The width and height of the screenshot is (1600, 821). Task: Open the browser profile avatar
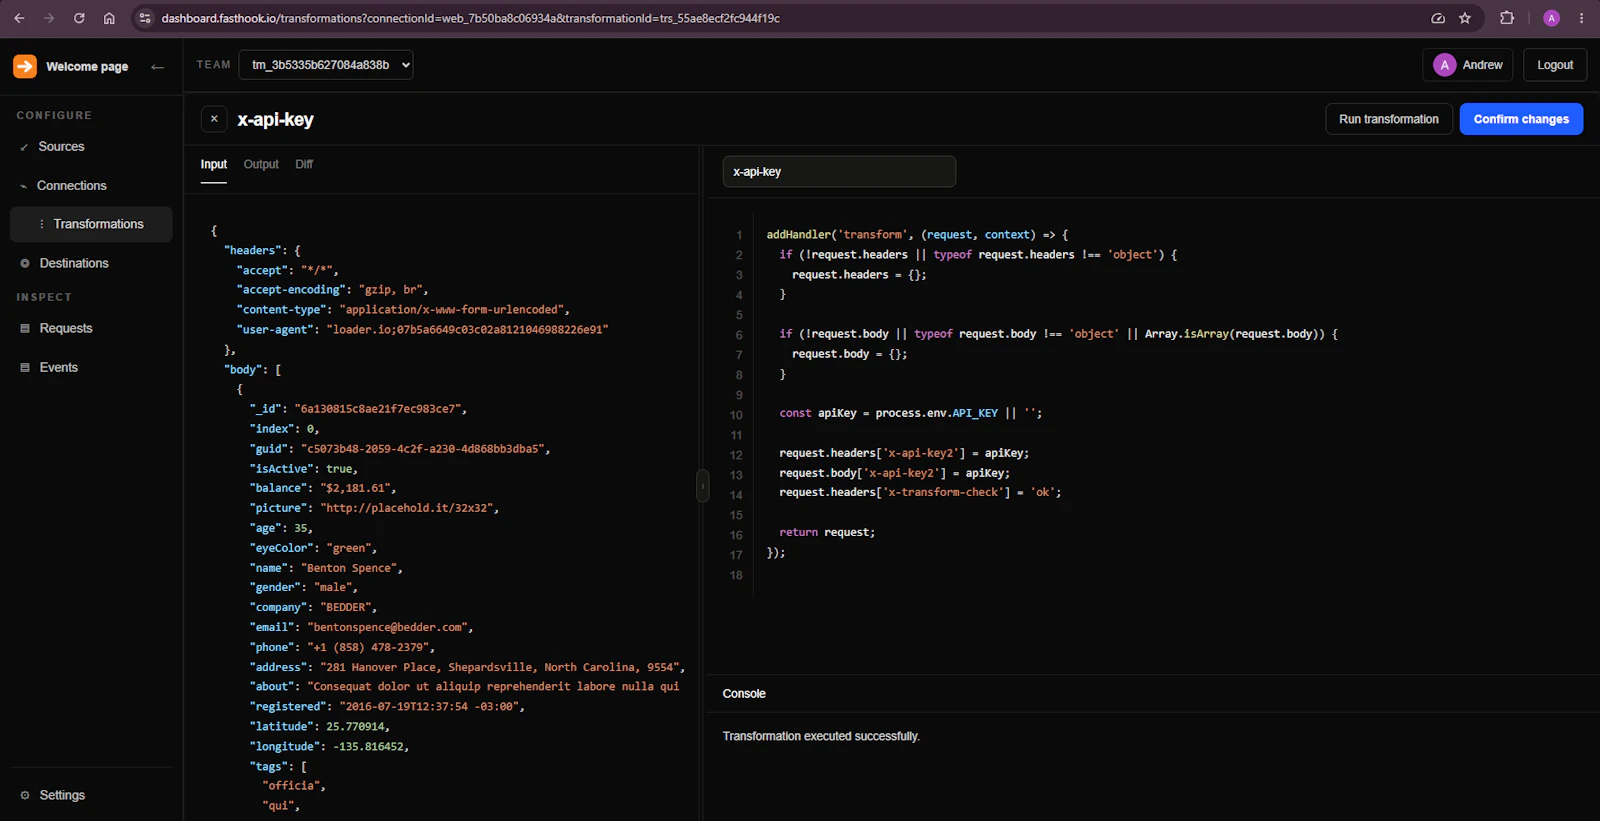1551,18
